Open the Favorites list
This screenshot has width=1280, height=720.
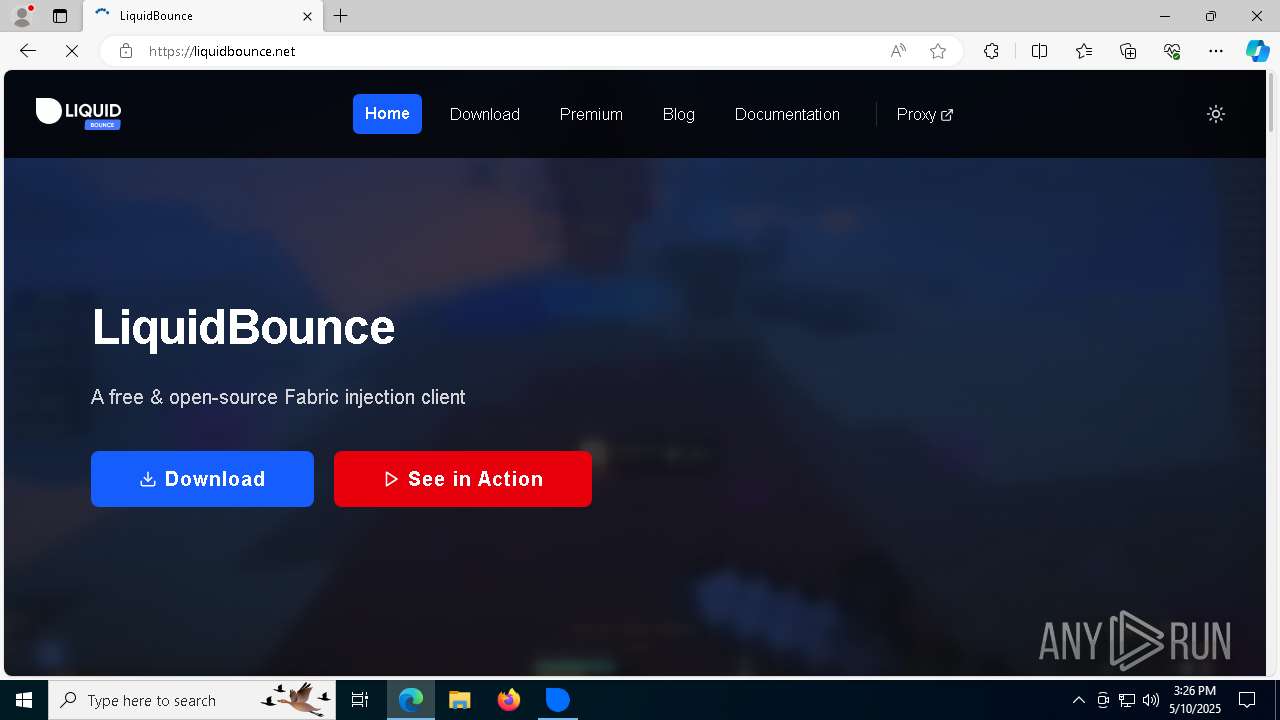pos(1084,51)
